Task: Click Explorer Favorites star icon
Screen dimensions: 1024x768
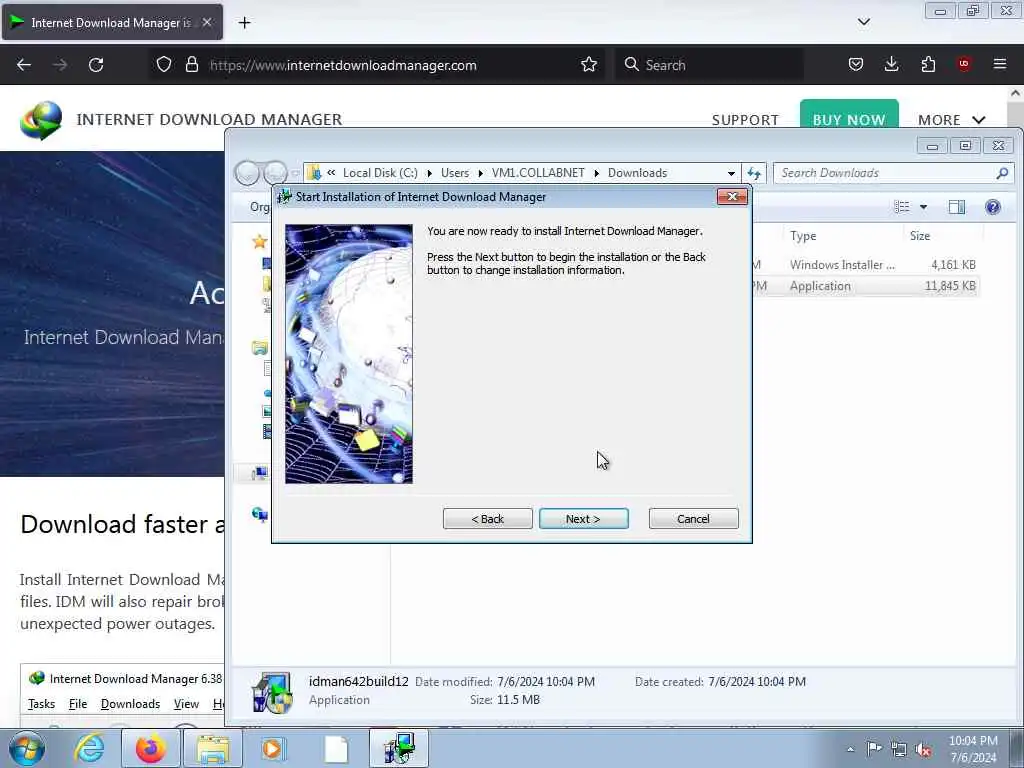Action: (260, 242)
